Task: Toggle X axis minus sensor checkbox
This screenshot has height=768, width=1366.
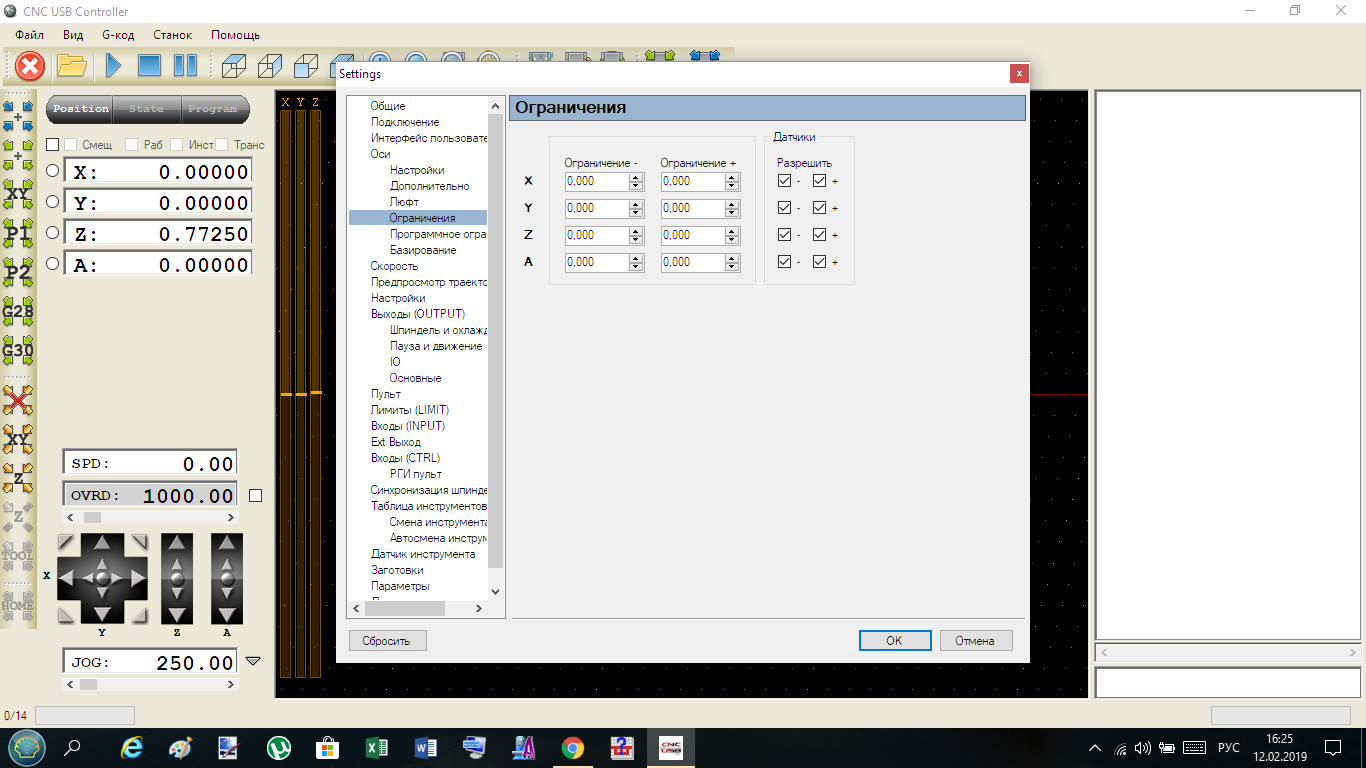Action: (x=784, y=181)
